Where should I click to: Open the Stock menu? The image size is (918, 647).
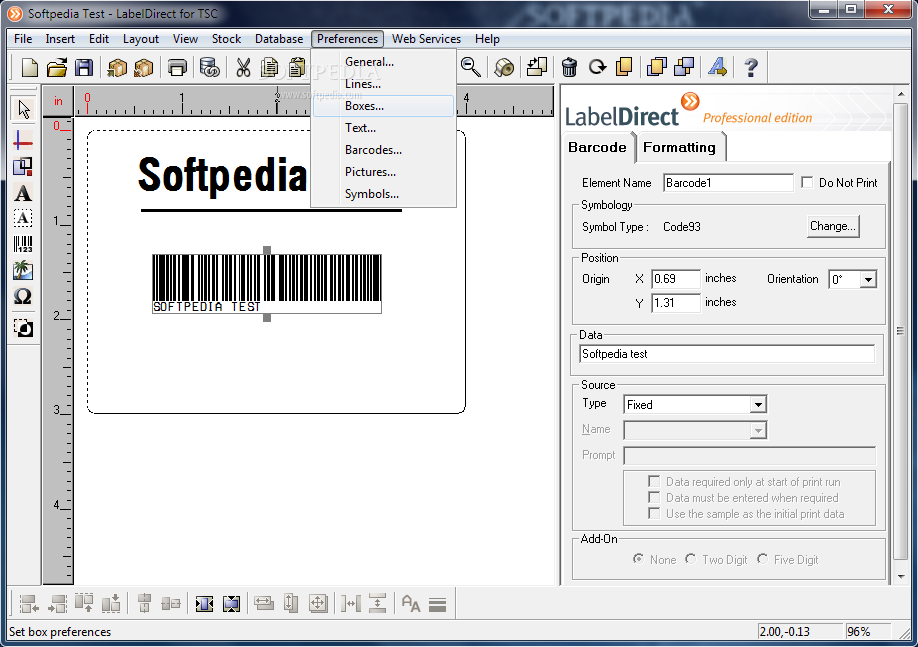click(227, 39)
